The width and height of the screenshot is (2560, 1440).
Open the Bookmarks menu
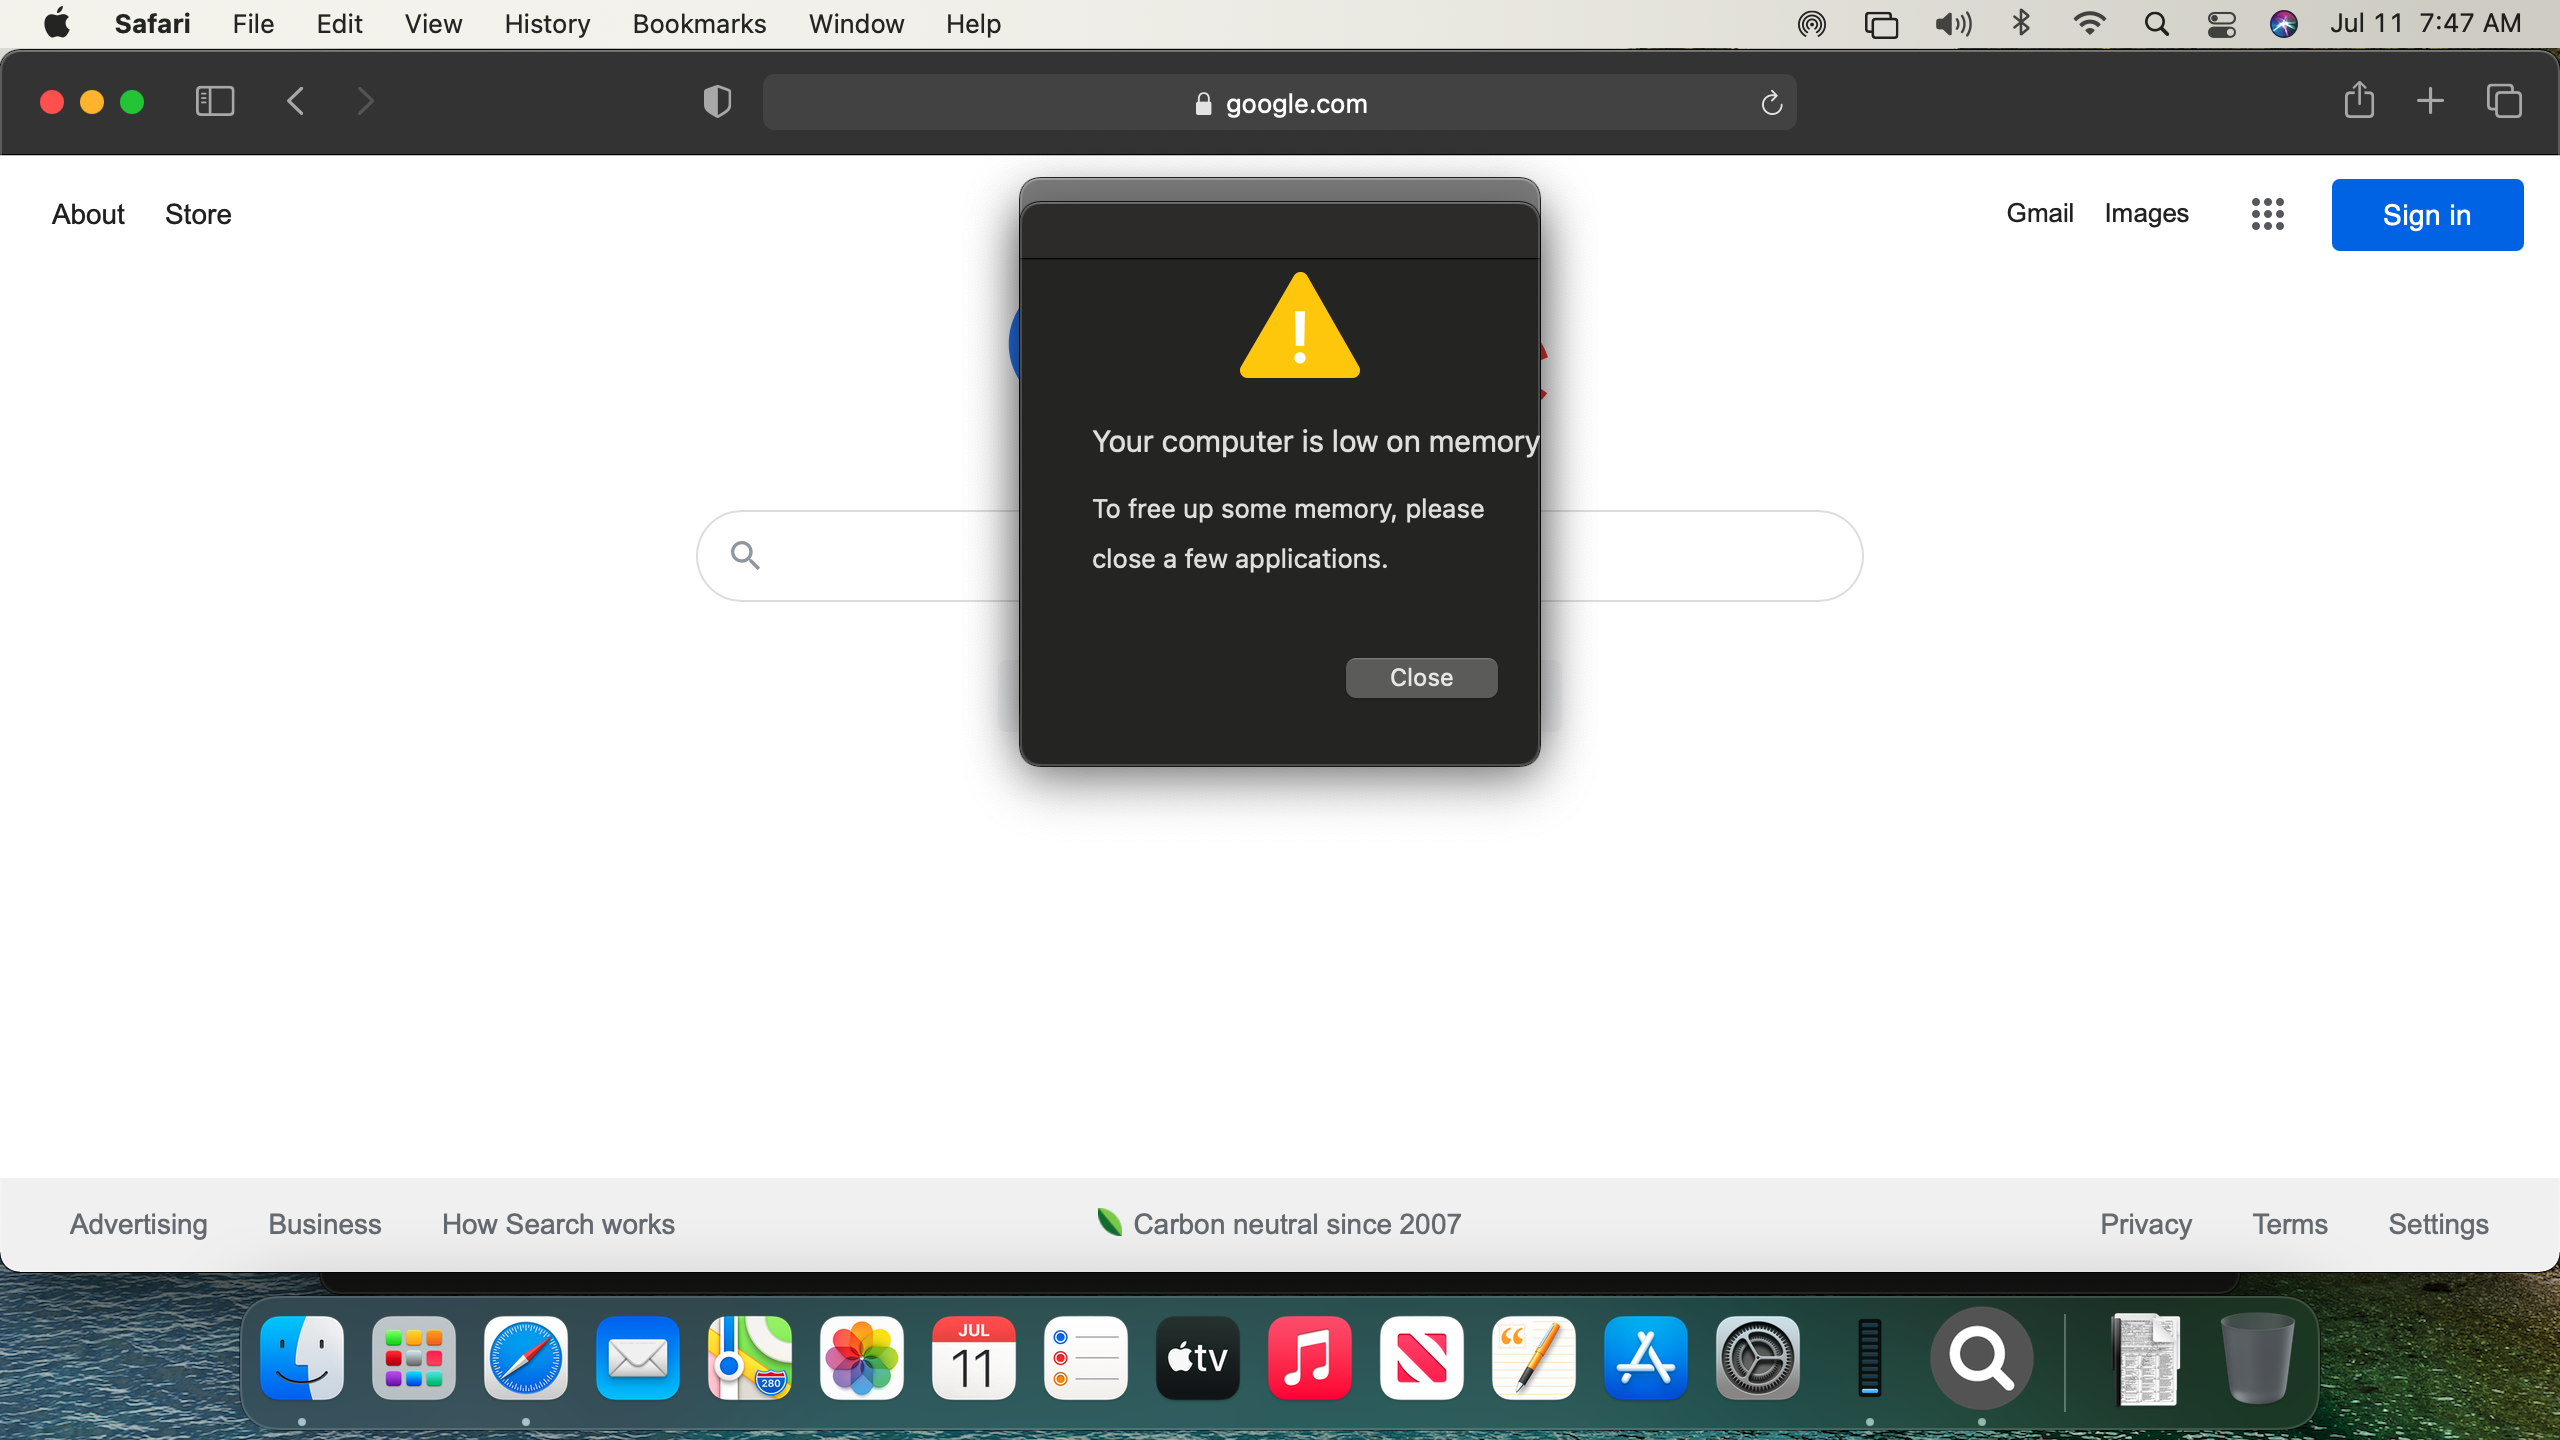point(698,23)
